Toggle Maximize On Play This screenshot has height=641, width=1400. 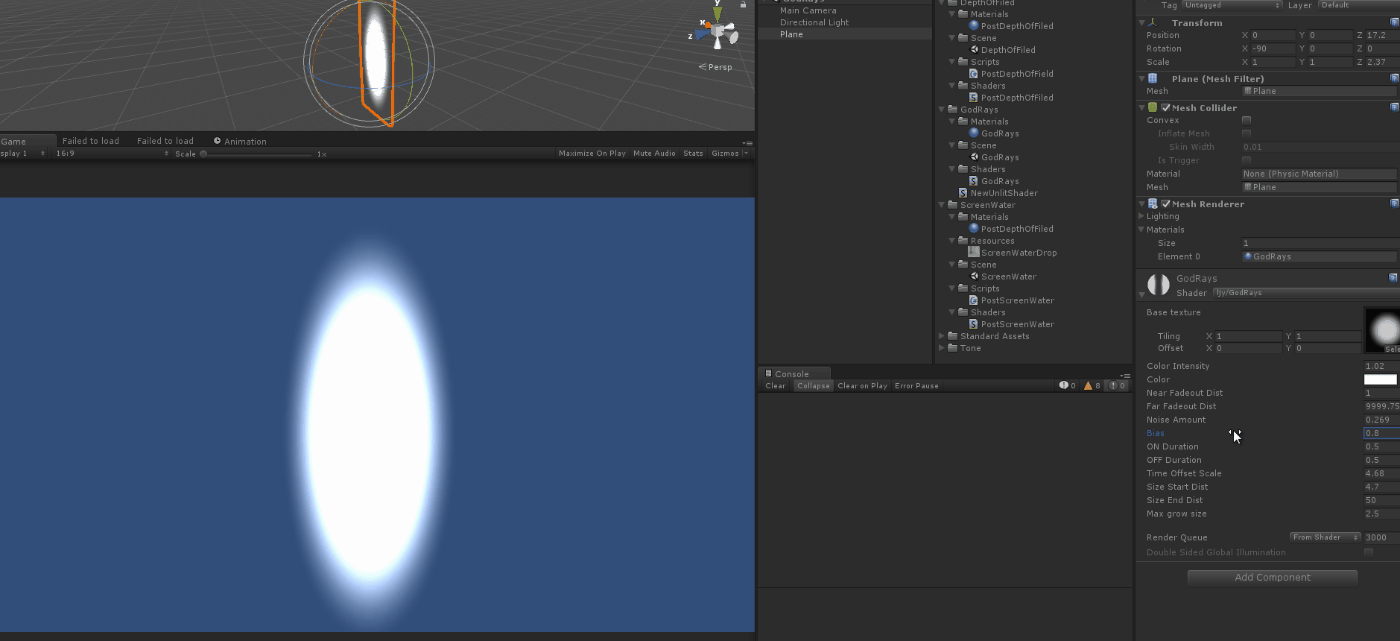592,154
